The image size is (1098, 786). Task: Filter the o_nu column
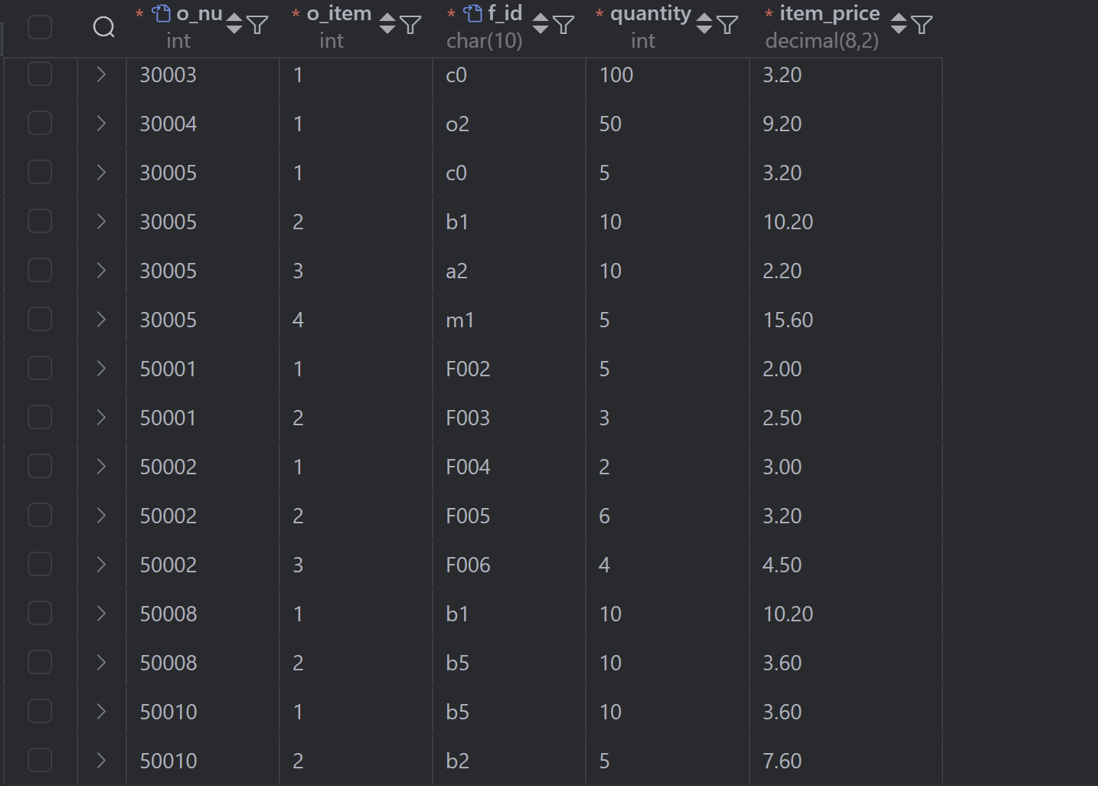[258, 25]
